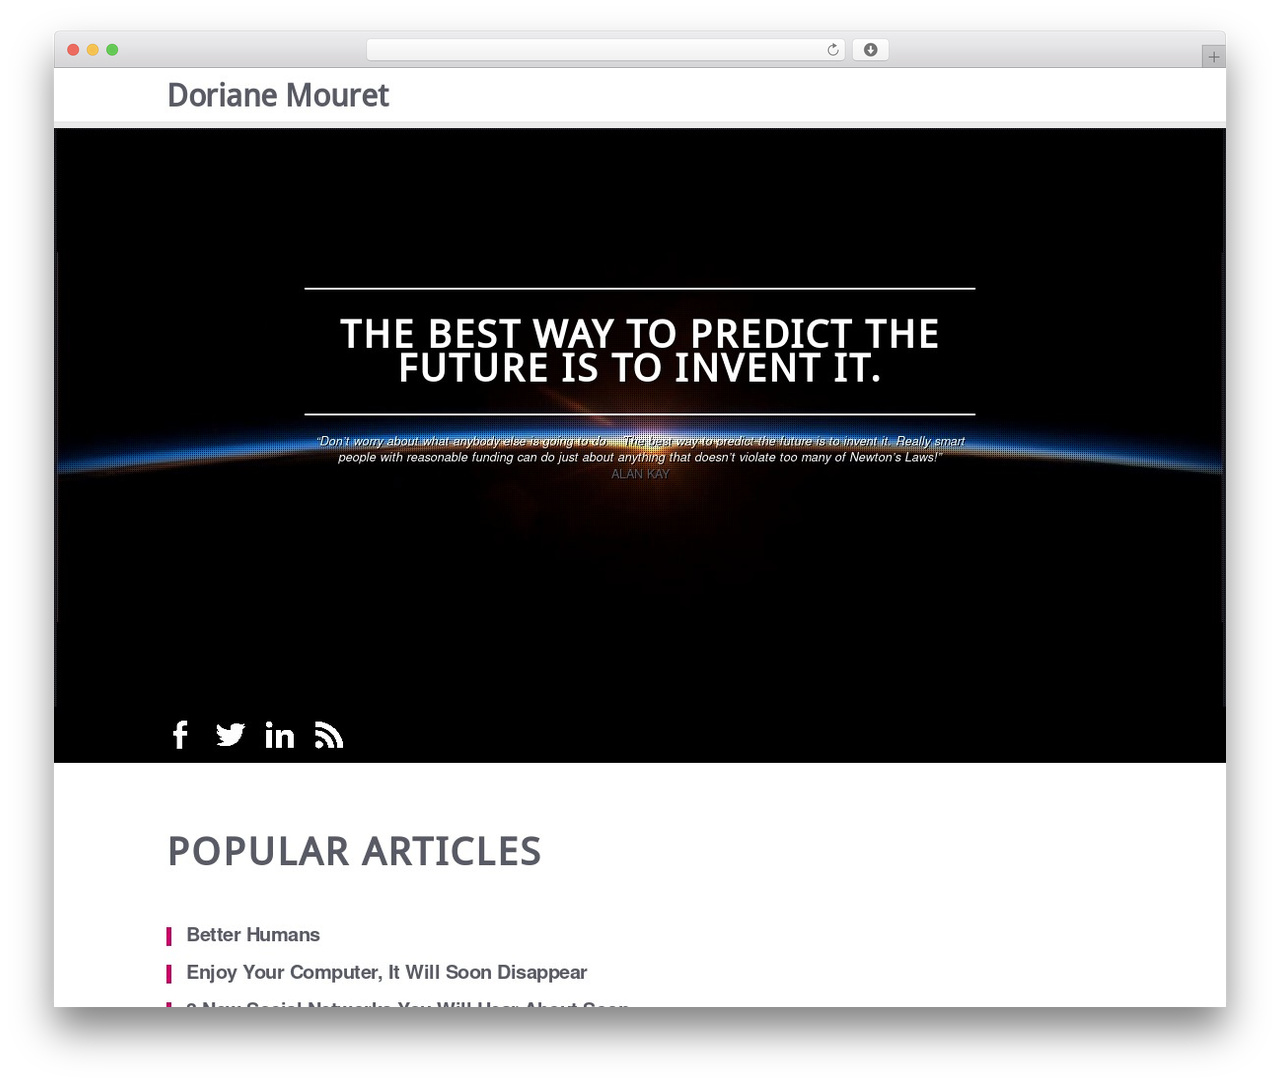Click the Alan Kay attribution text
Viewport: 1280px width, 1084px height.
click(640, 474)
